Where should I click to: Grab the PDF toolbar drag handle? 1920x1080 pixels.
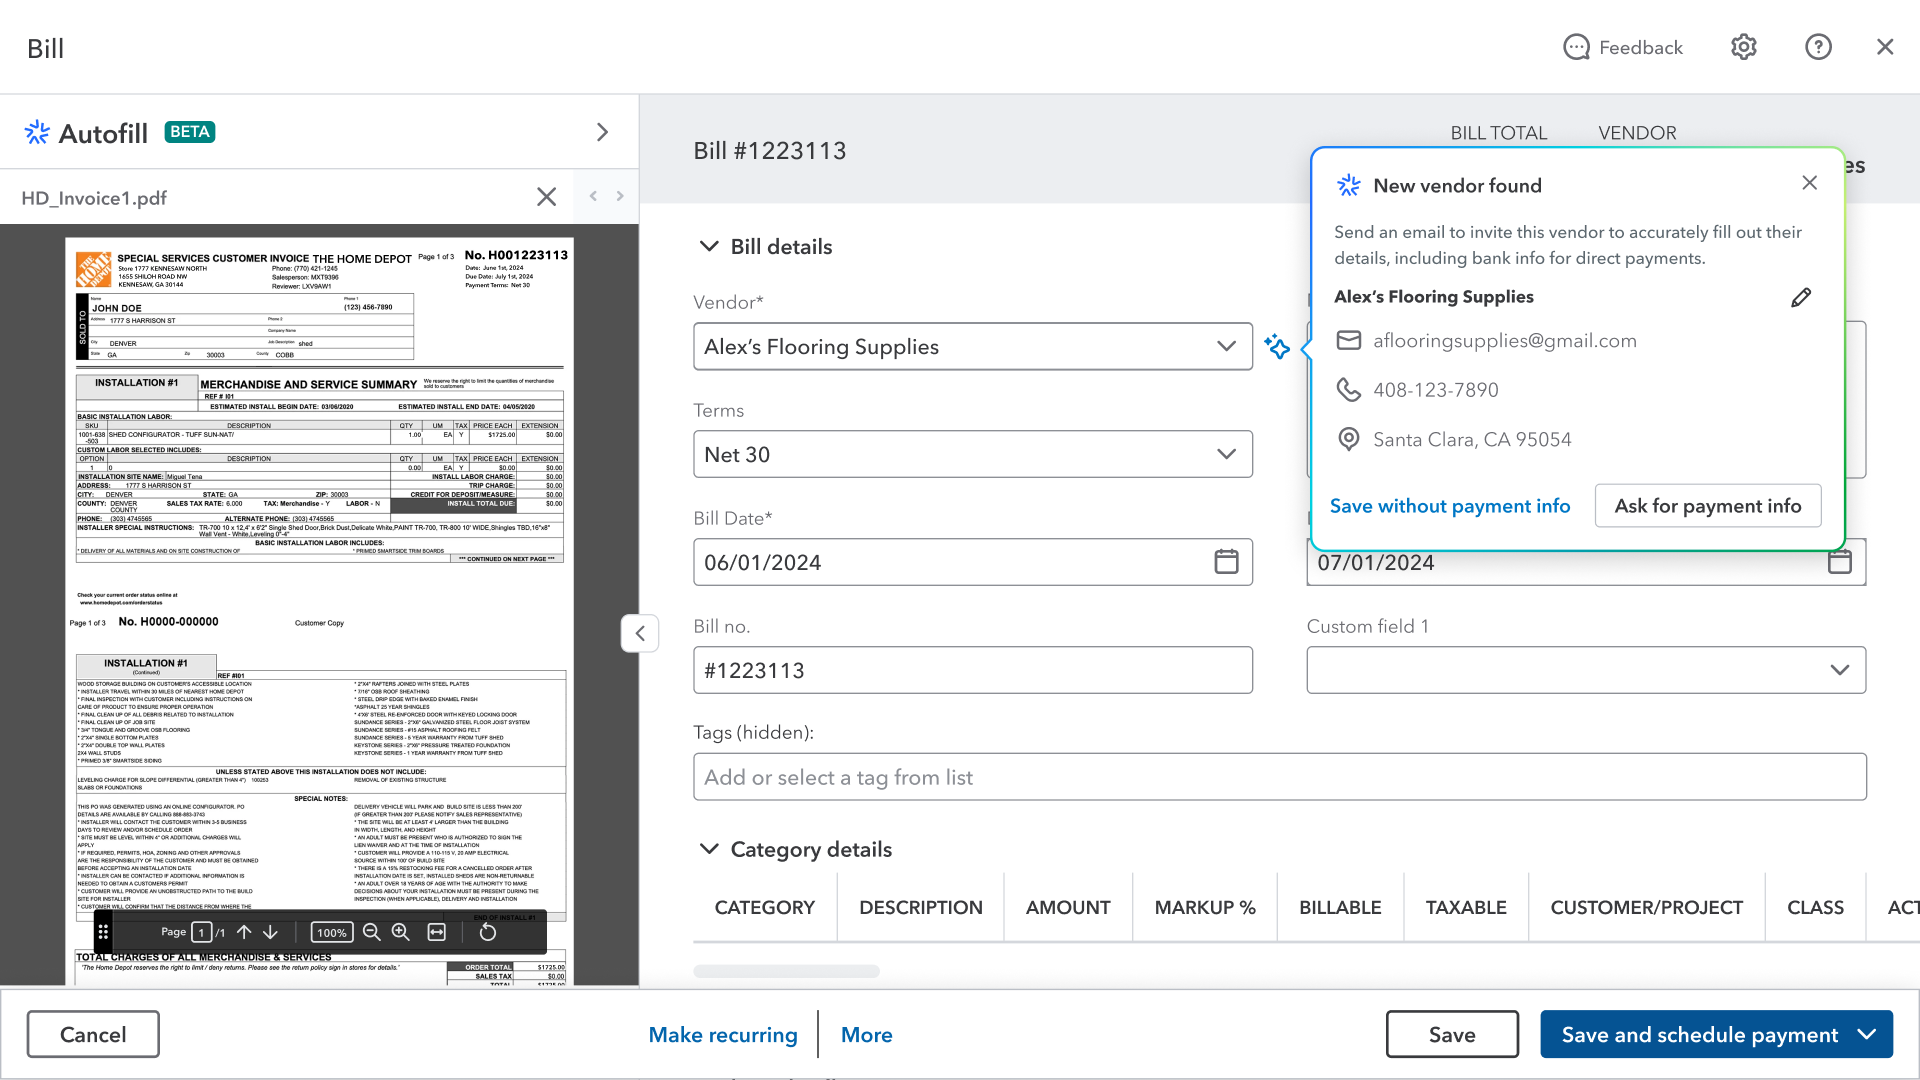point(103,932)
